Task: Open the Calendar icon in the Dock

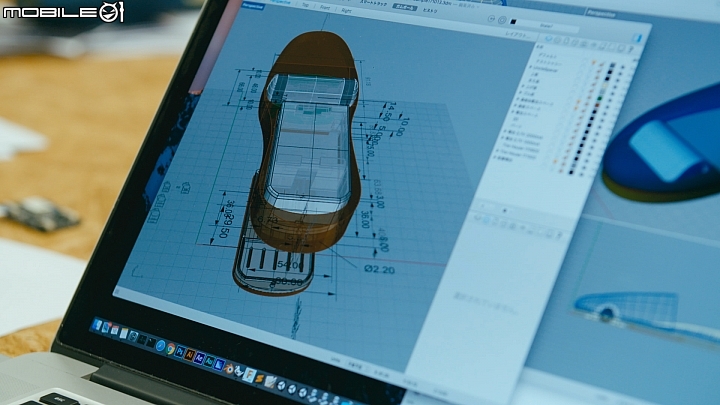Action: pyautogui.click(x=115, y=330)
